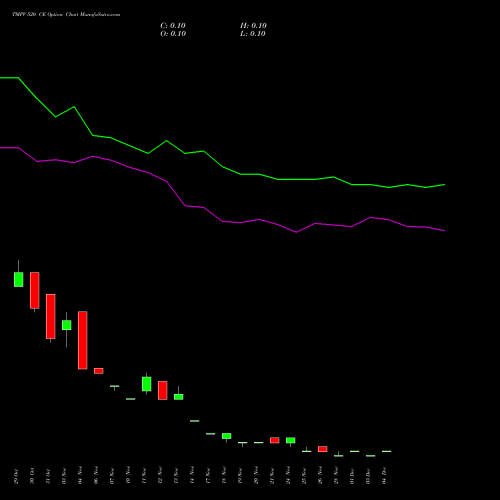Click the open value 'O: 0.10'
The width and height of the screenshot is (500, 500).
[x=173, y=34]
